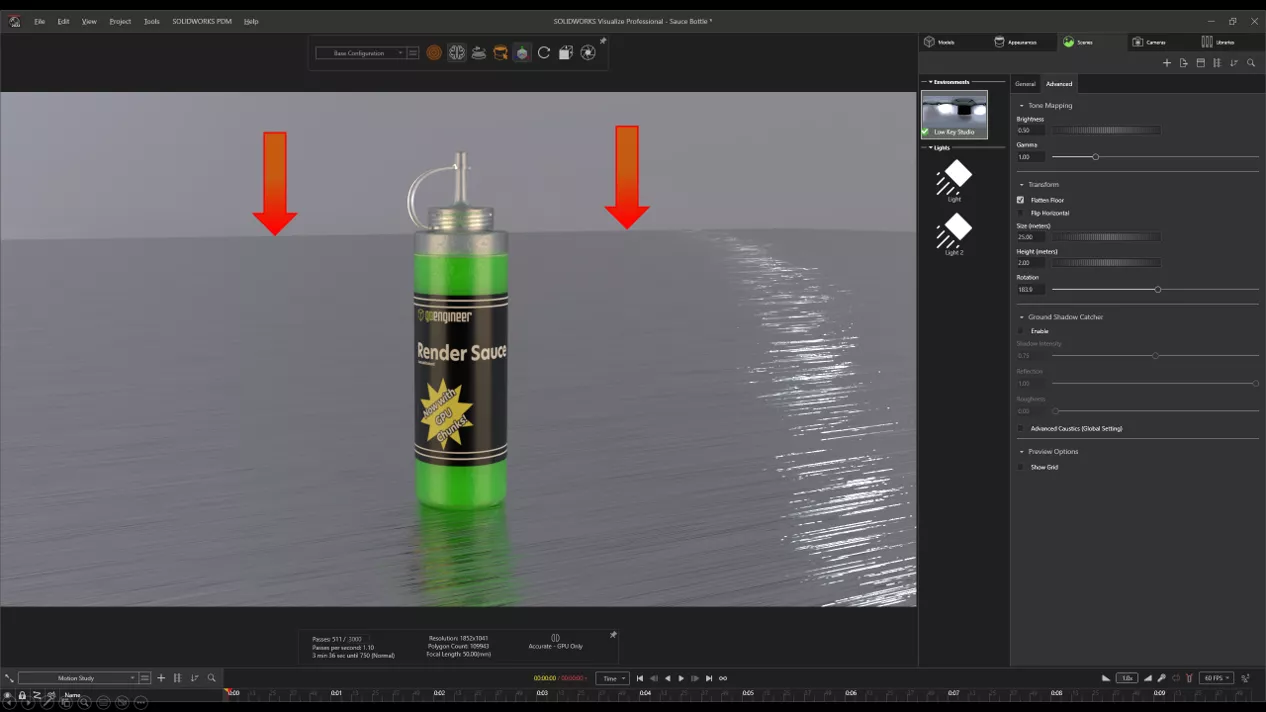Click the search magnifier in Scenes palette
Viewport: 1266px width, 712px height.
click(1251, 63)
